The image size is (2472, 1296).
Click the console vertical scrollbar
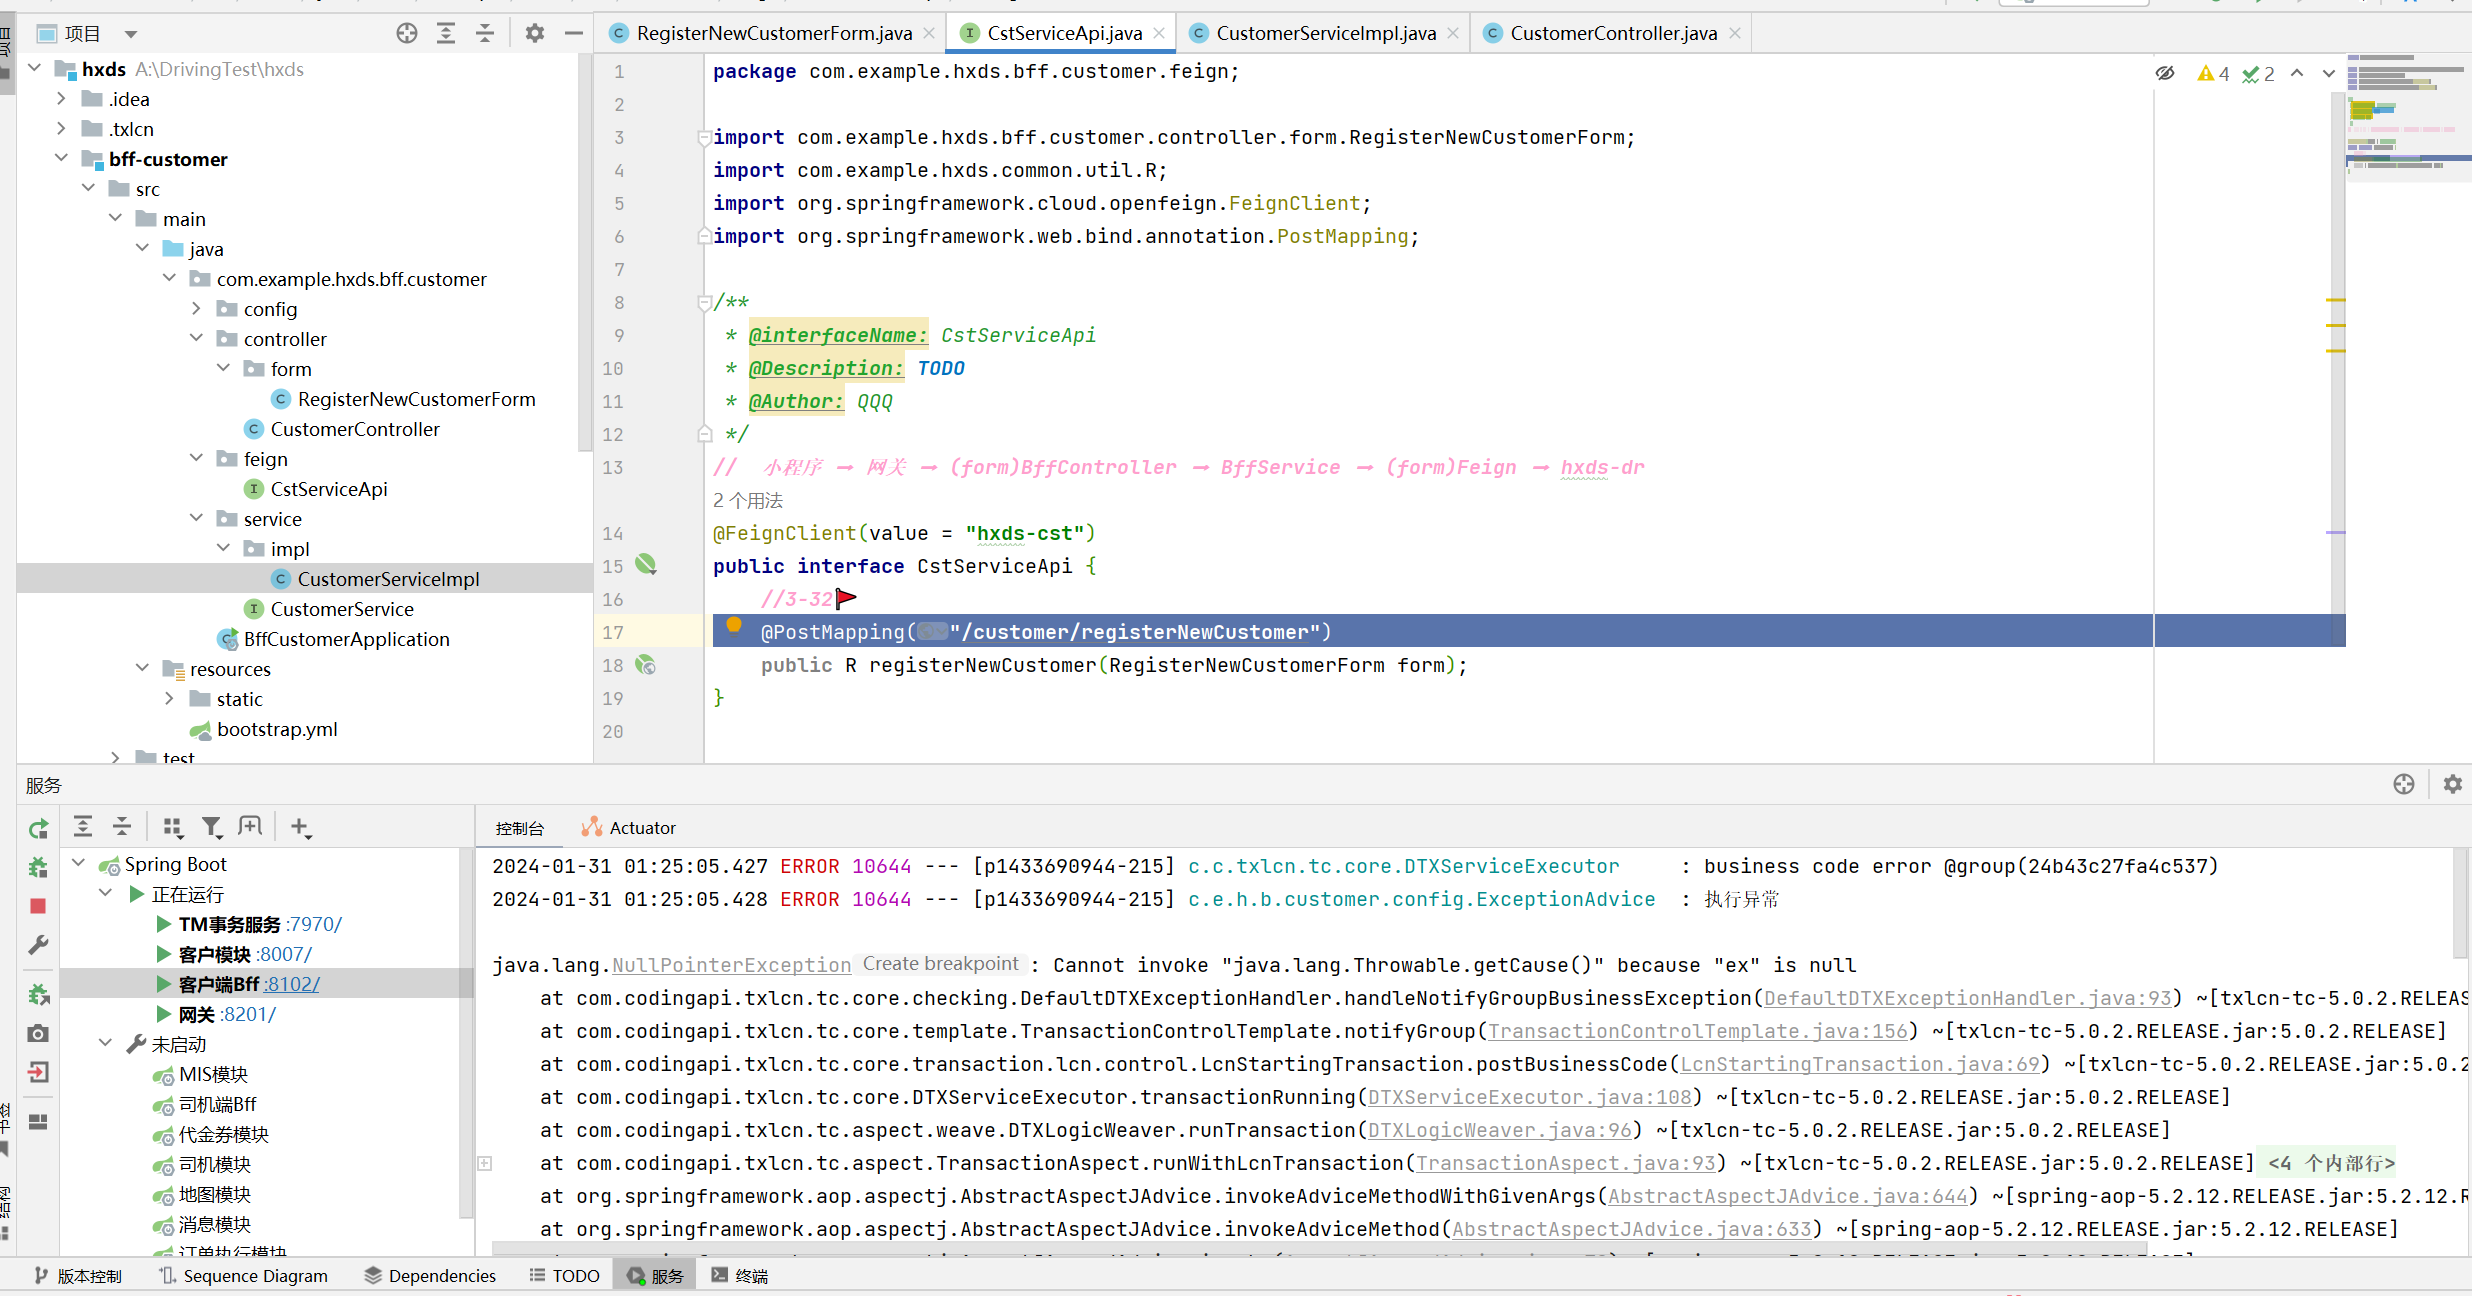(2460, 900)
